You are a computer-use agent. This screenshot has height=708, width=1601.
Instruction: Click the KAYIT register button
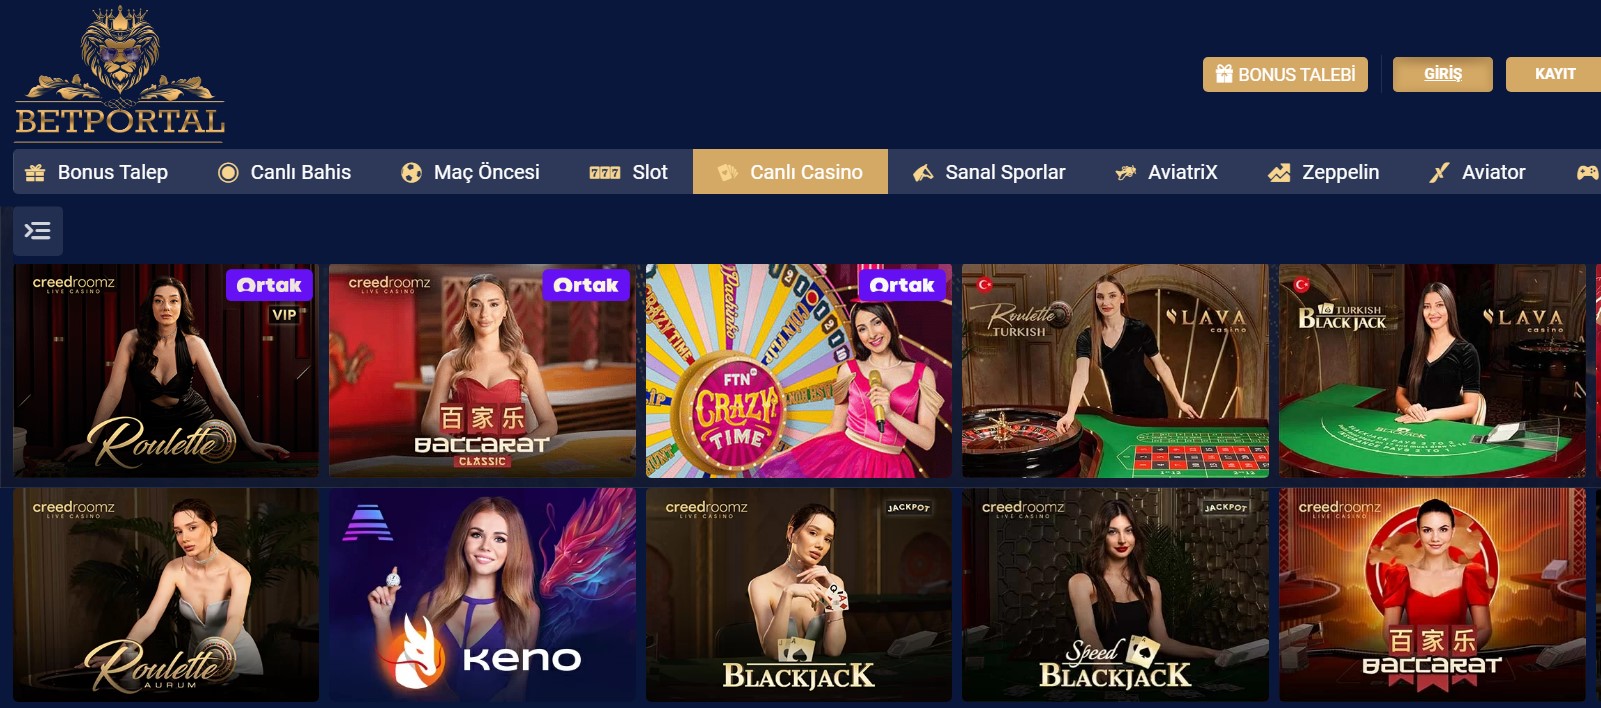coord(1554,74)
